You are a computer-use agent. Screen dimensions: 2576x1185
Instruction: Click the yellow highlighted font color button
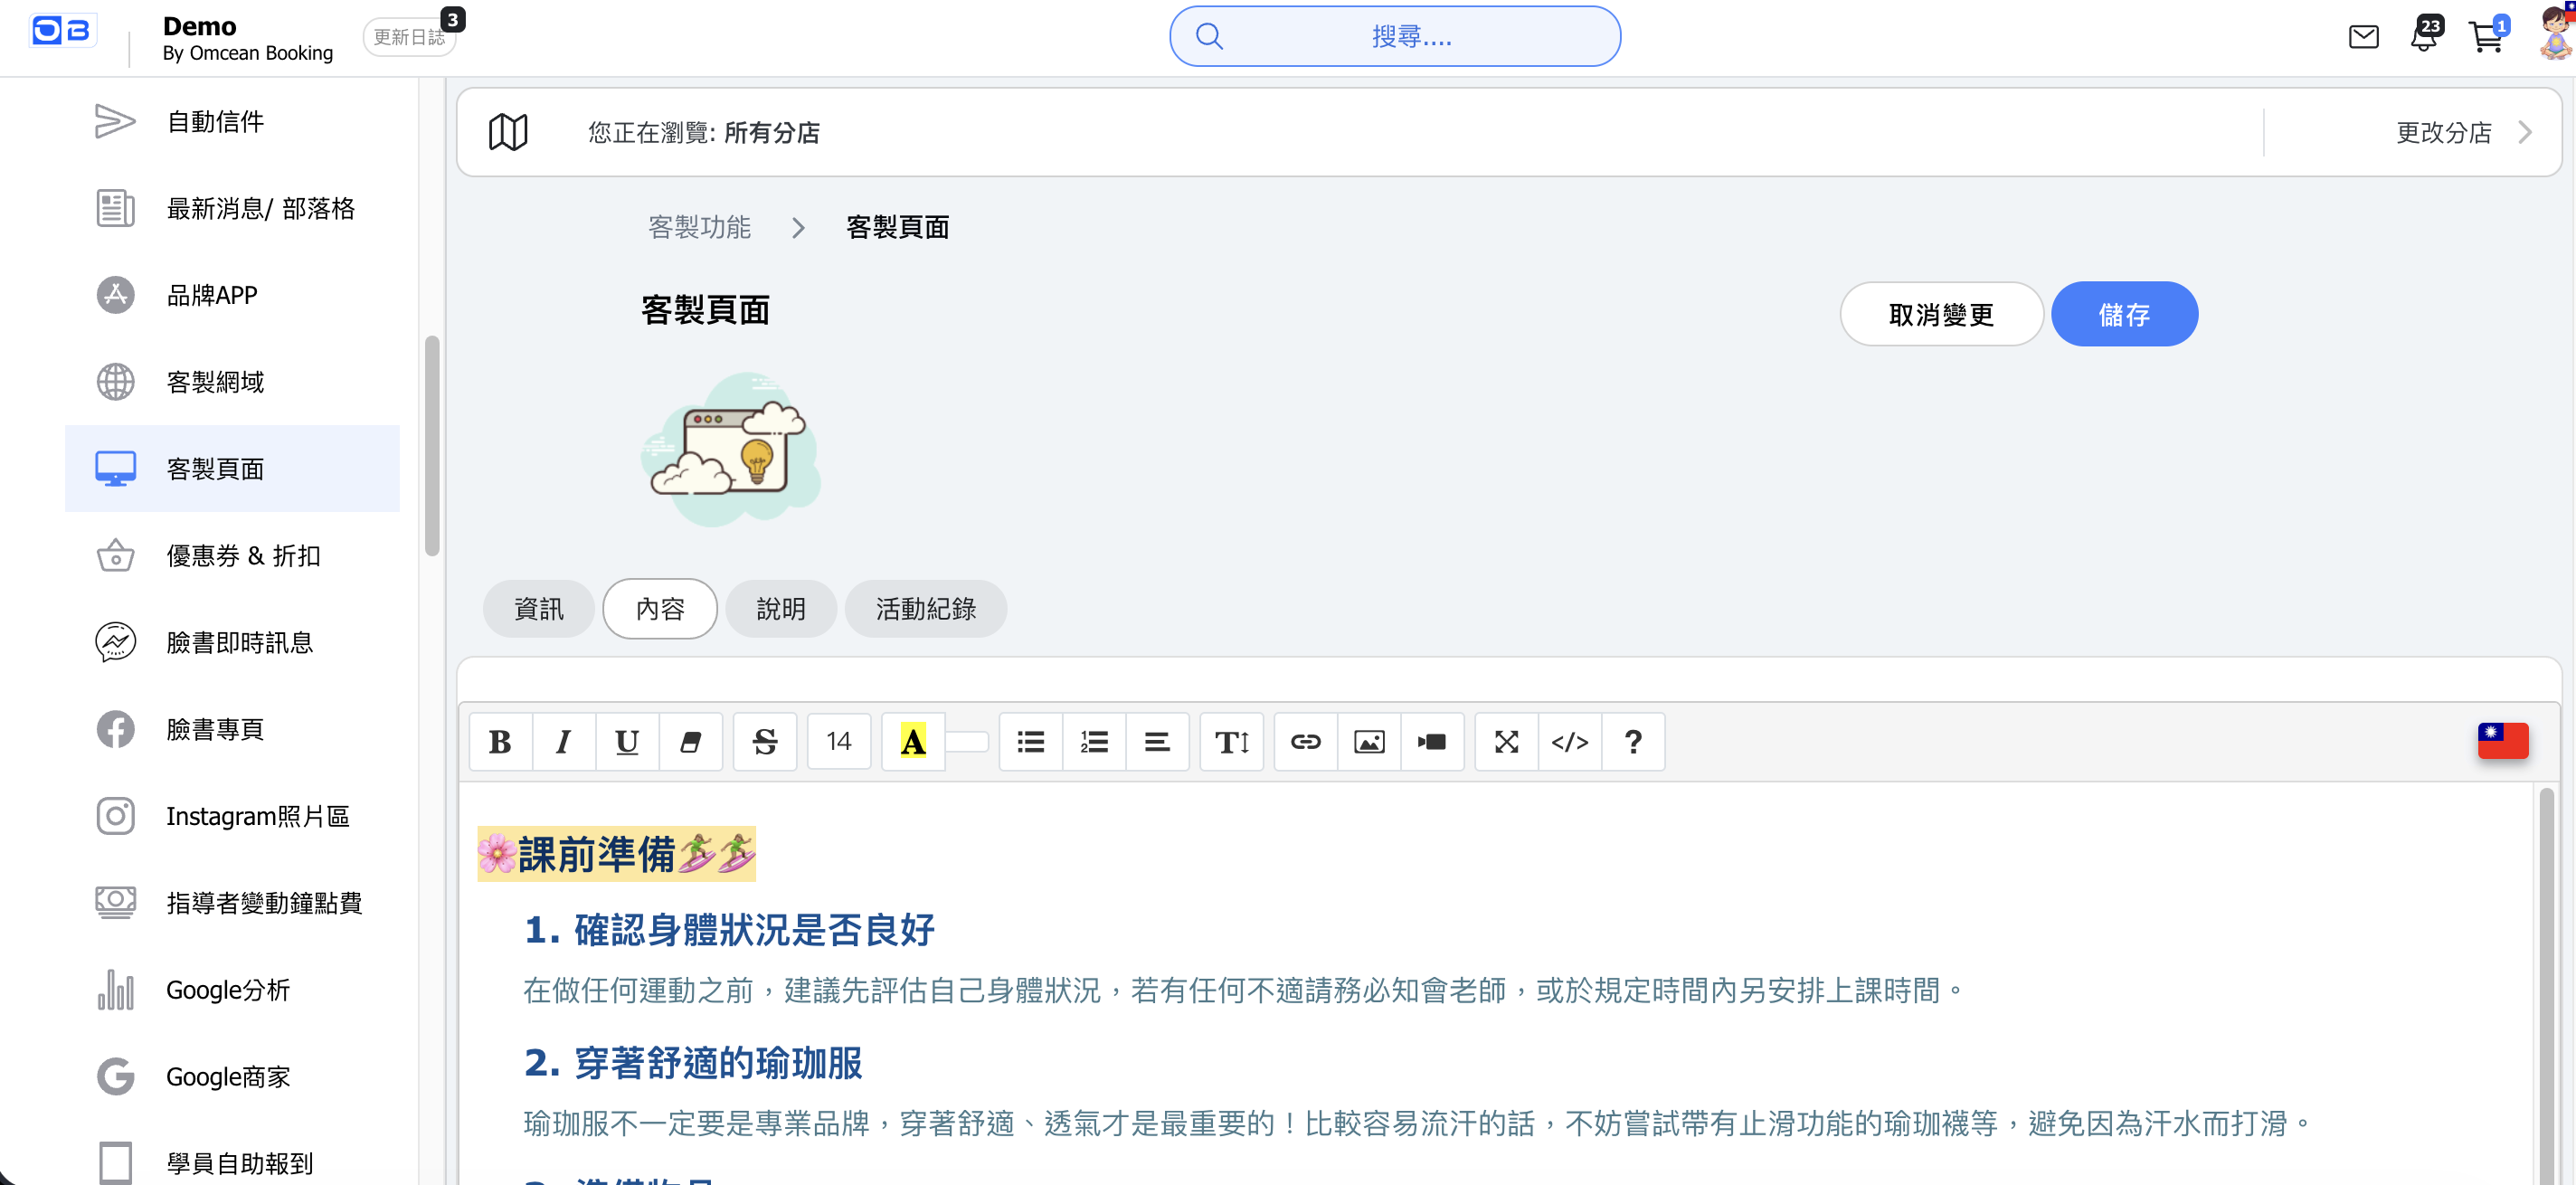[912, 741]
